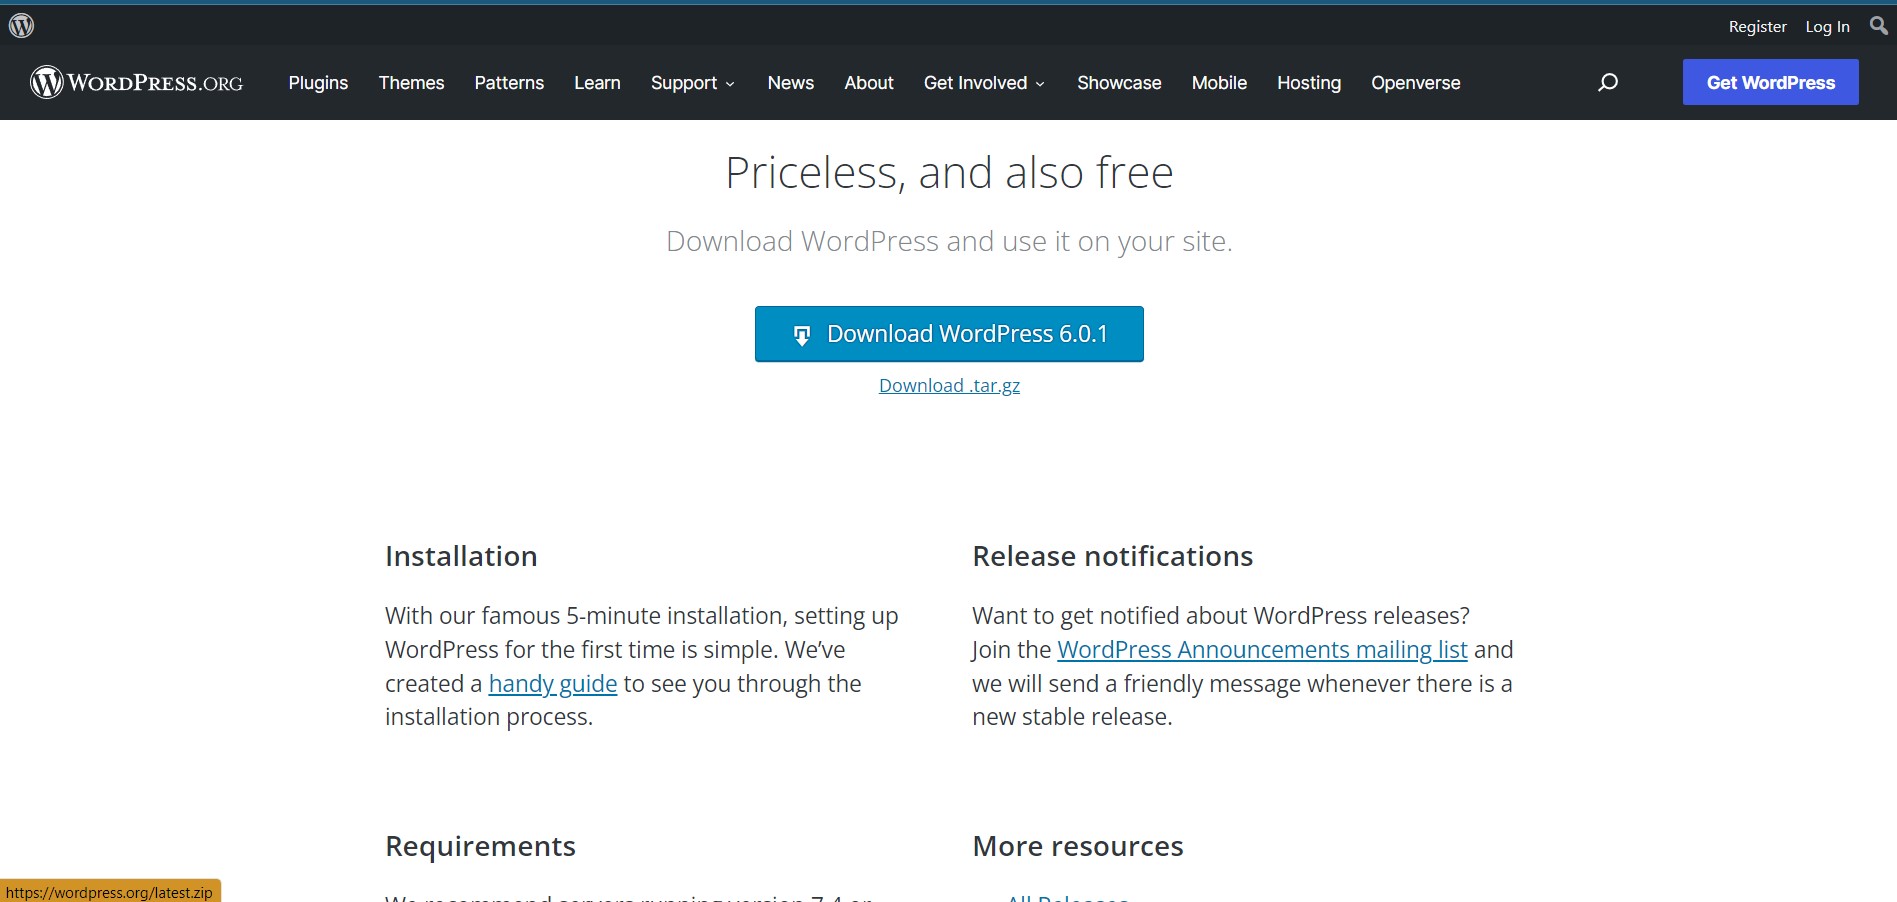The height and width of the screenshot is (902, 1897).
Task: Open WordPress Announcements mailing list link
Action: (x=1262, y=650)
